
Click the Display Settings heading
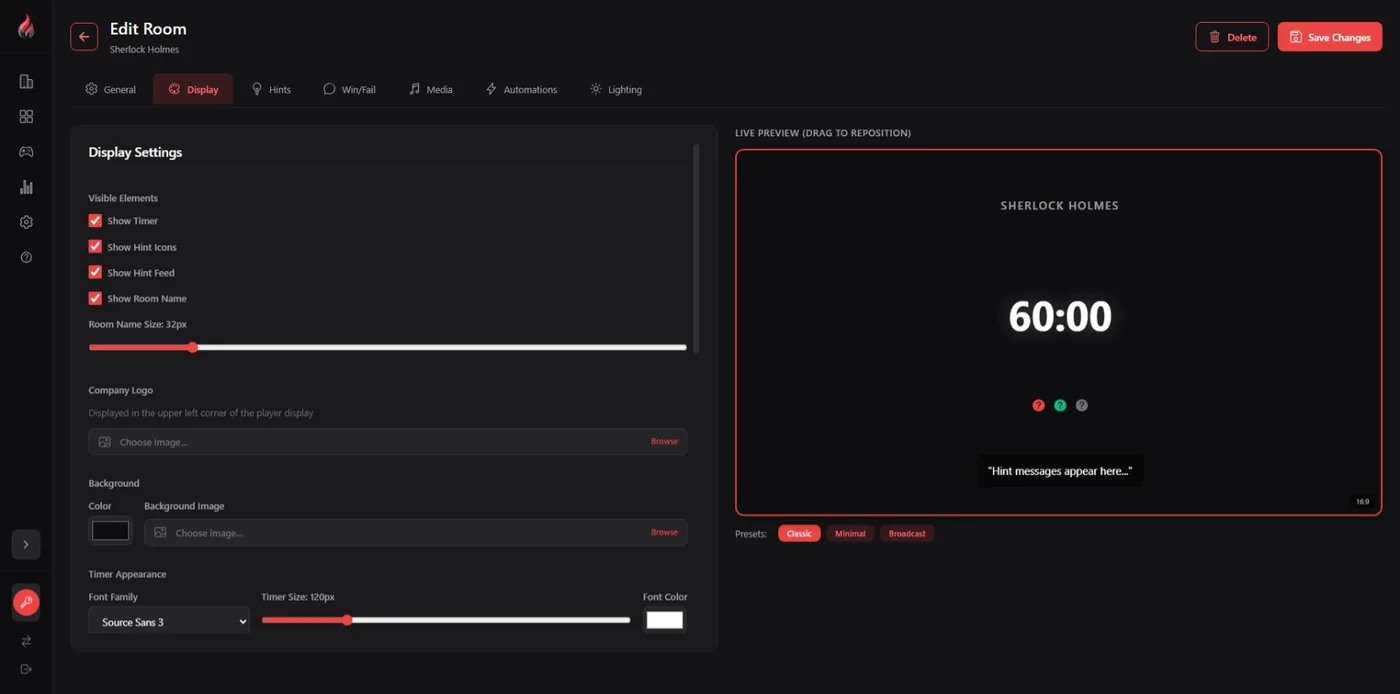135,153
